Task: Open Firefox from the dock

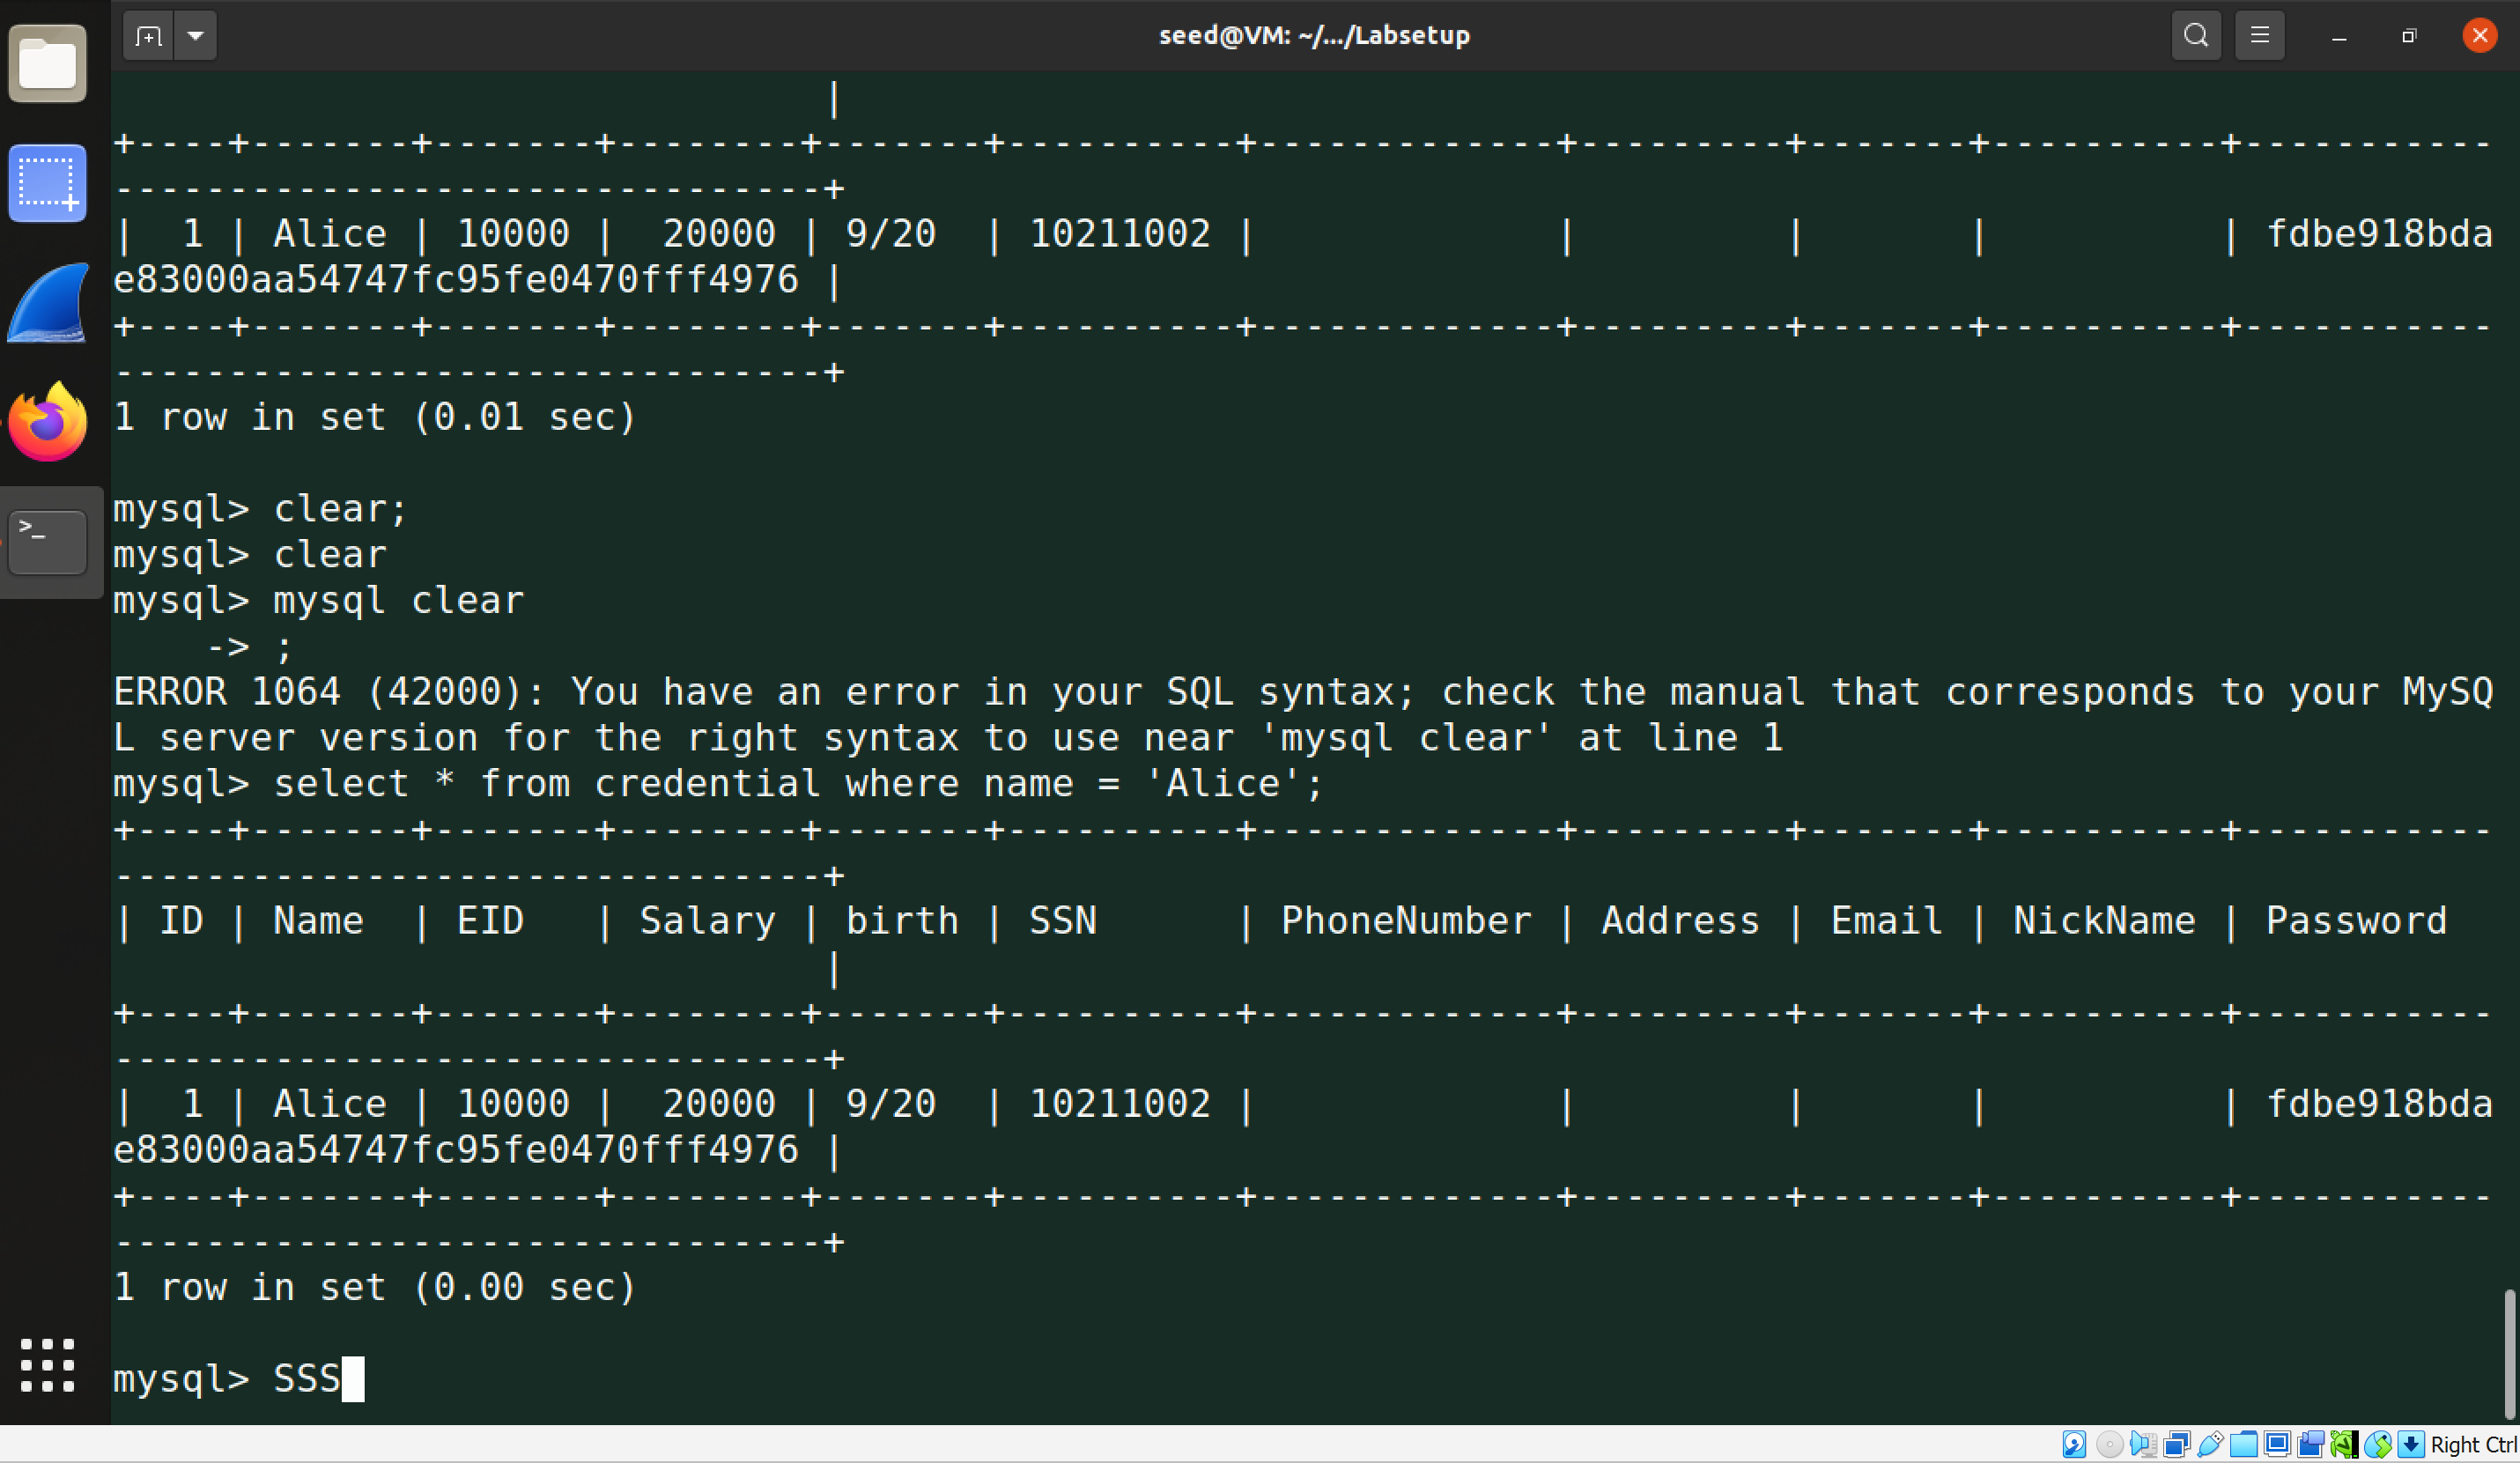Action: tap(47, 422)
